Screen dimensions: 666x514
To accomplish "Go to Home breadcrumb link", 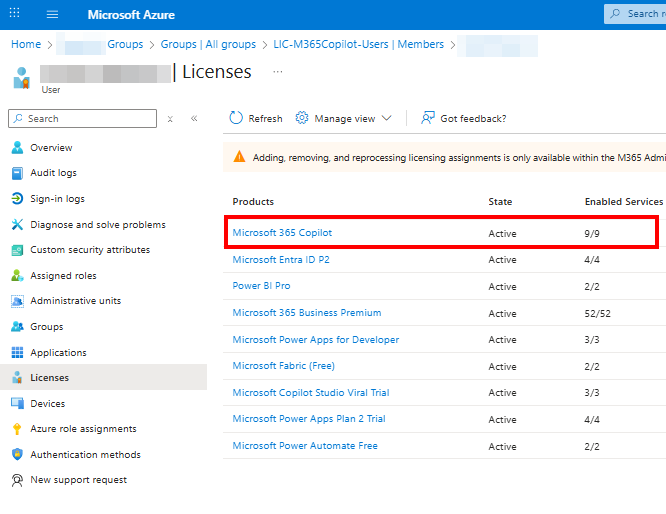I will tap(26, 44).
